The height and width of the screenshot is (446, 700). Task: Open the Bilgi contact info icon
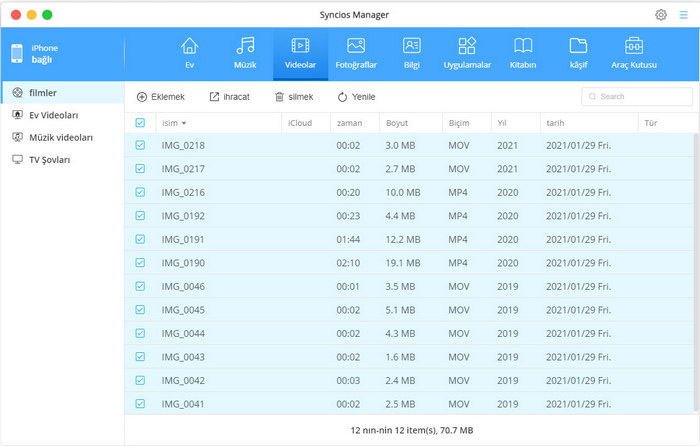tap(411, 46)
